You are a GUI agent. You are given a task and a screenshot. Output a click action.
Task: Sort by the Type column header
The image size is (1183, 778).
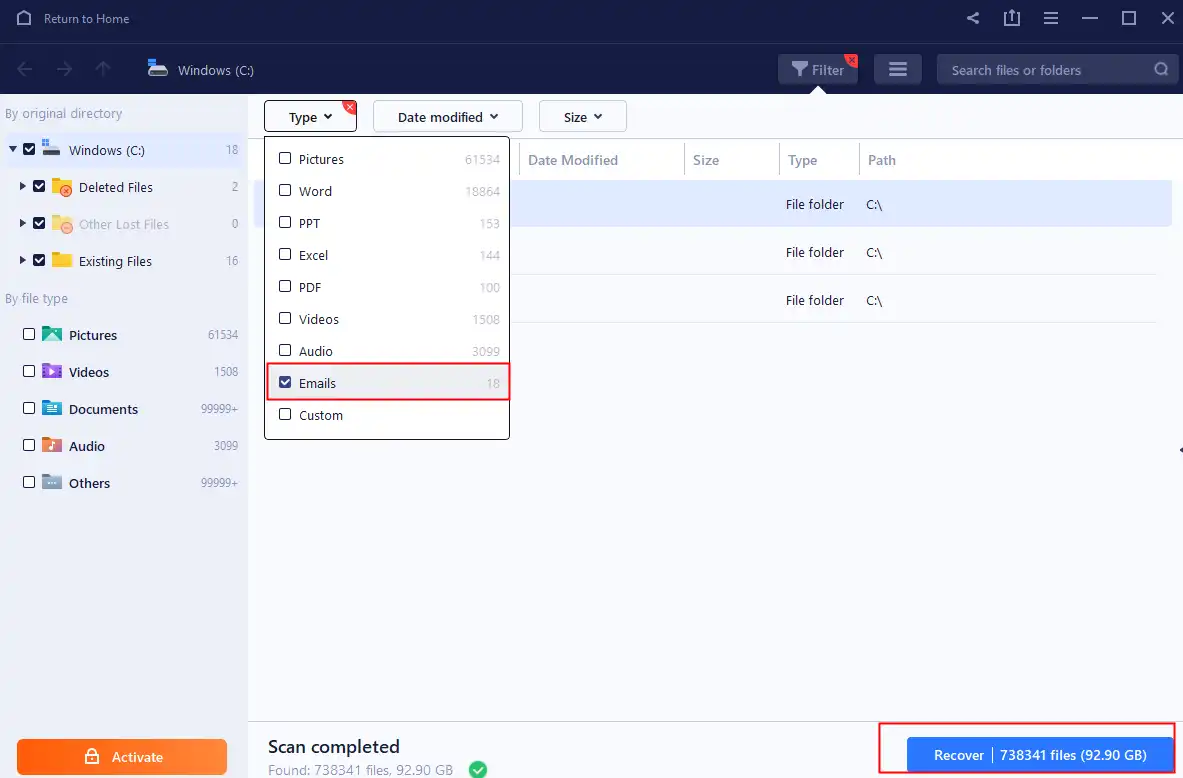[x=803, y=160]
